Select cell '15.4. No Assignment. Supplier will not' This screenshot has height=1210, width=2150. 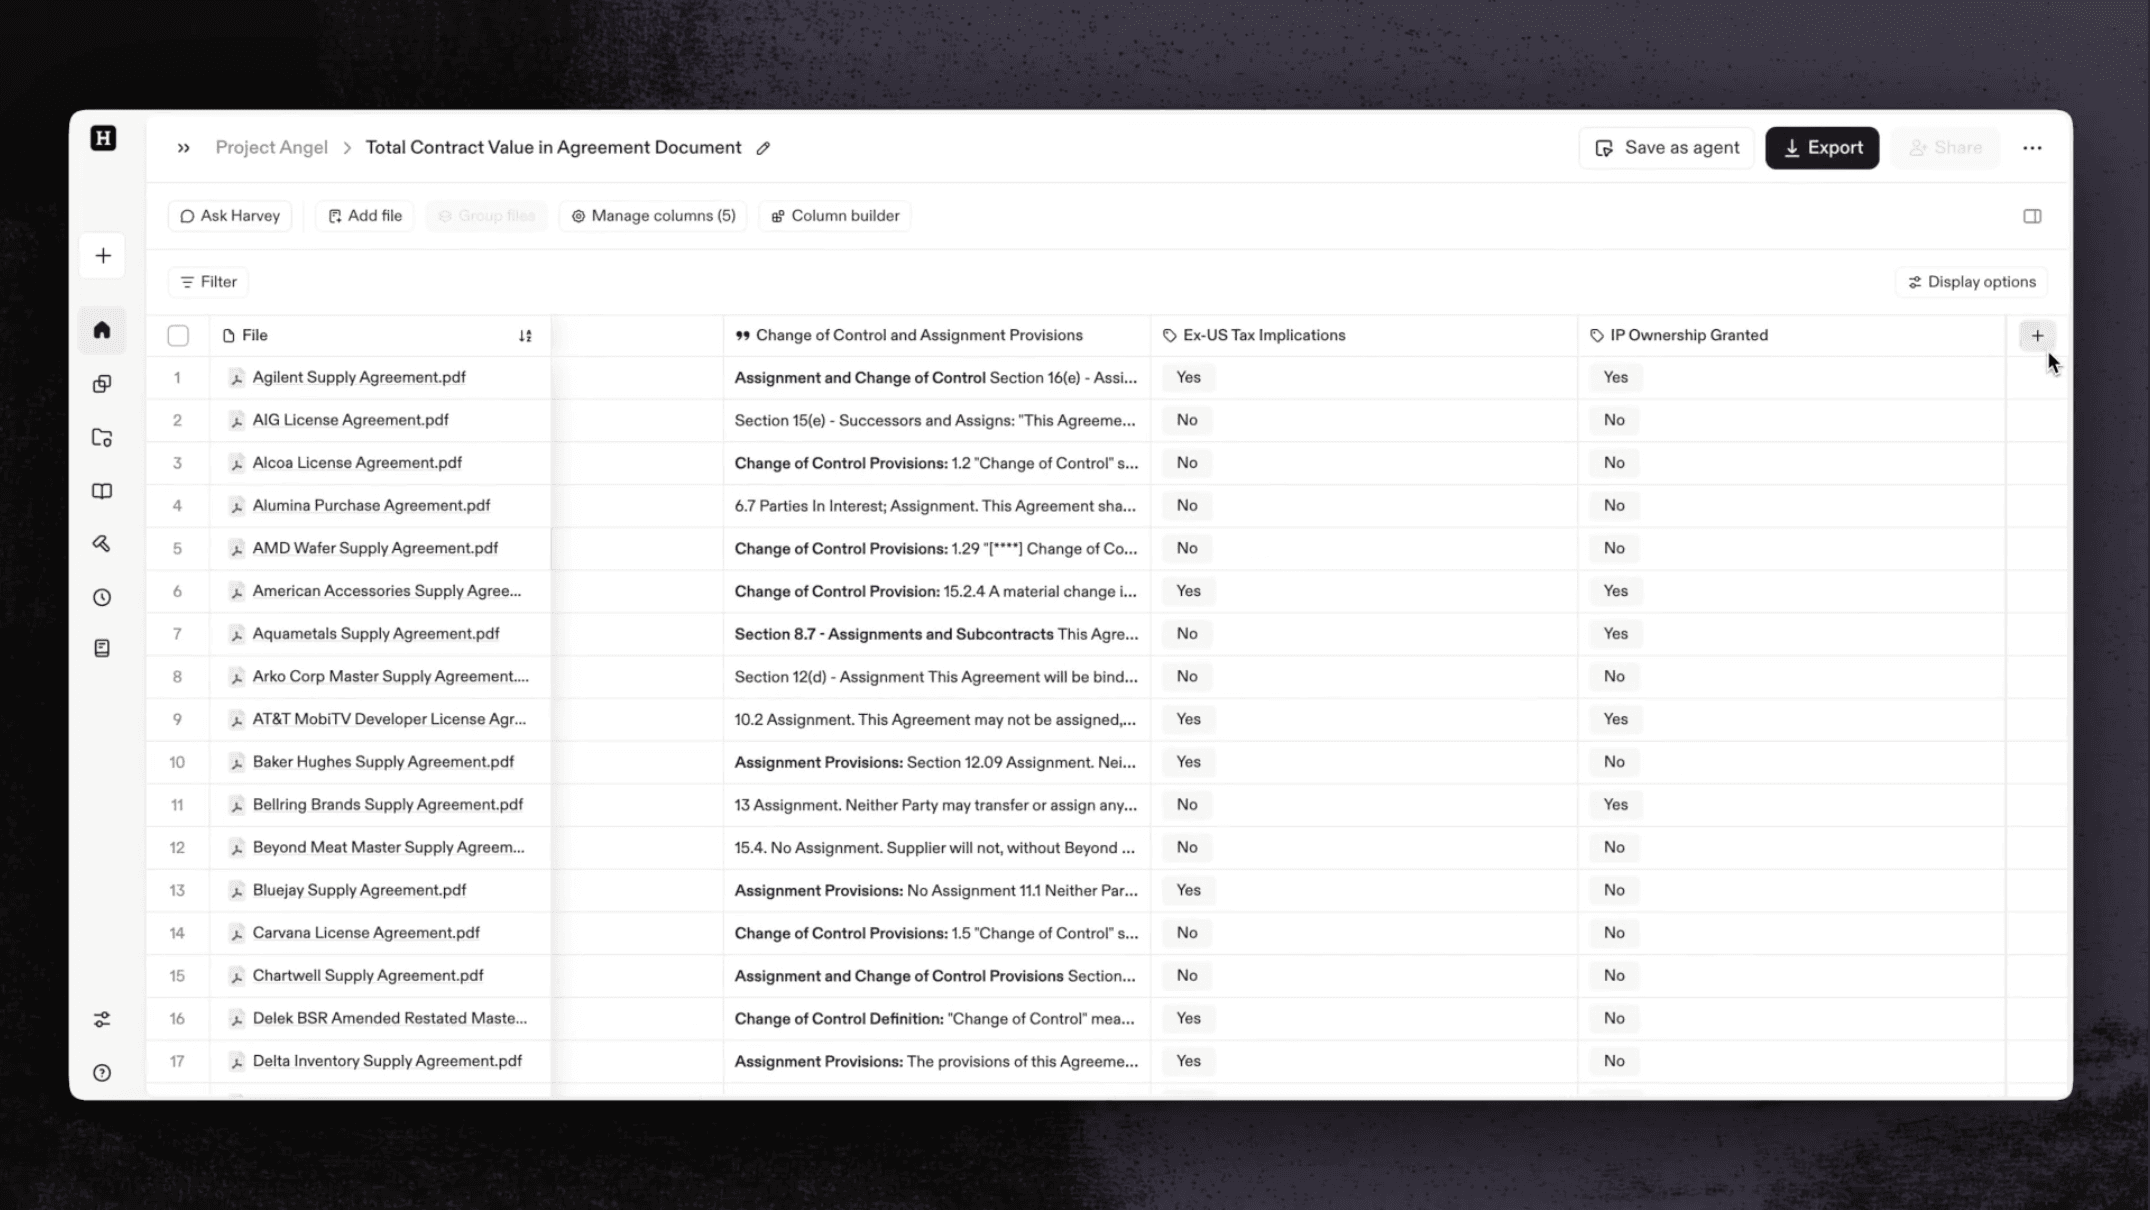(x=937, y=848)
